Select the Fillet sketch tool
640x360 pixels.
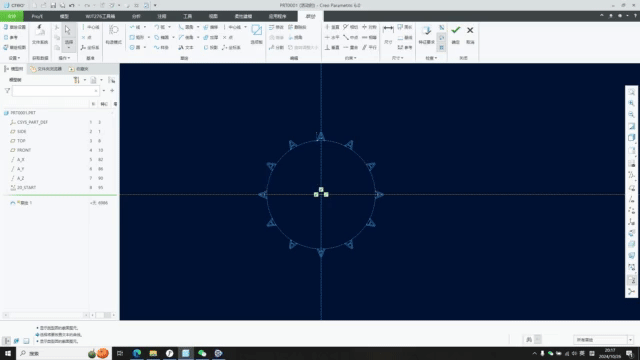point(186,27)
